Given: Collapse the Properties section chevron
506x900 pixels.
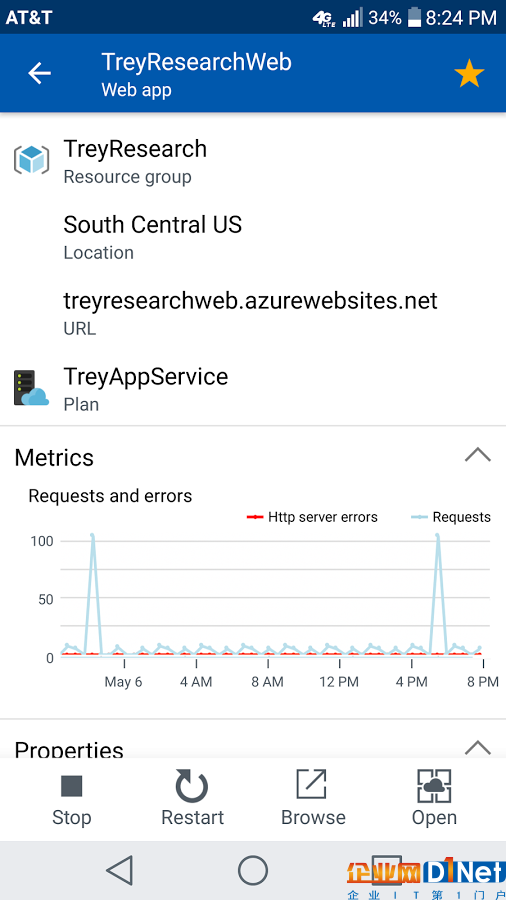Looking at the screenshot, I should coord(477,747).
